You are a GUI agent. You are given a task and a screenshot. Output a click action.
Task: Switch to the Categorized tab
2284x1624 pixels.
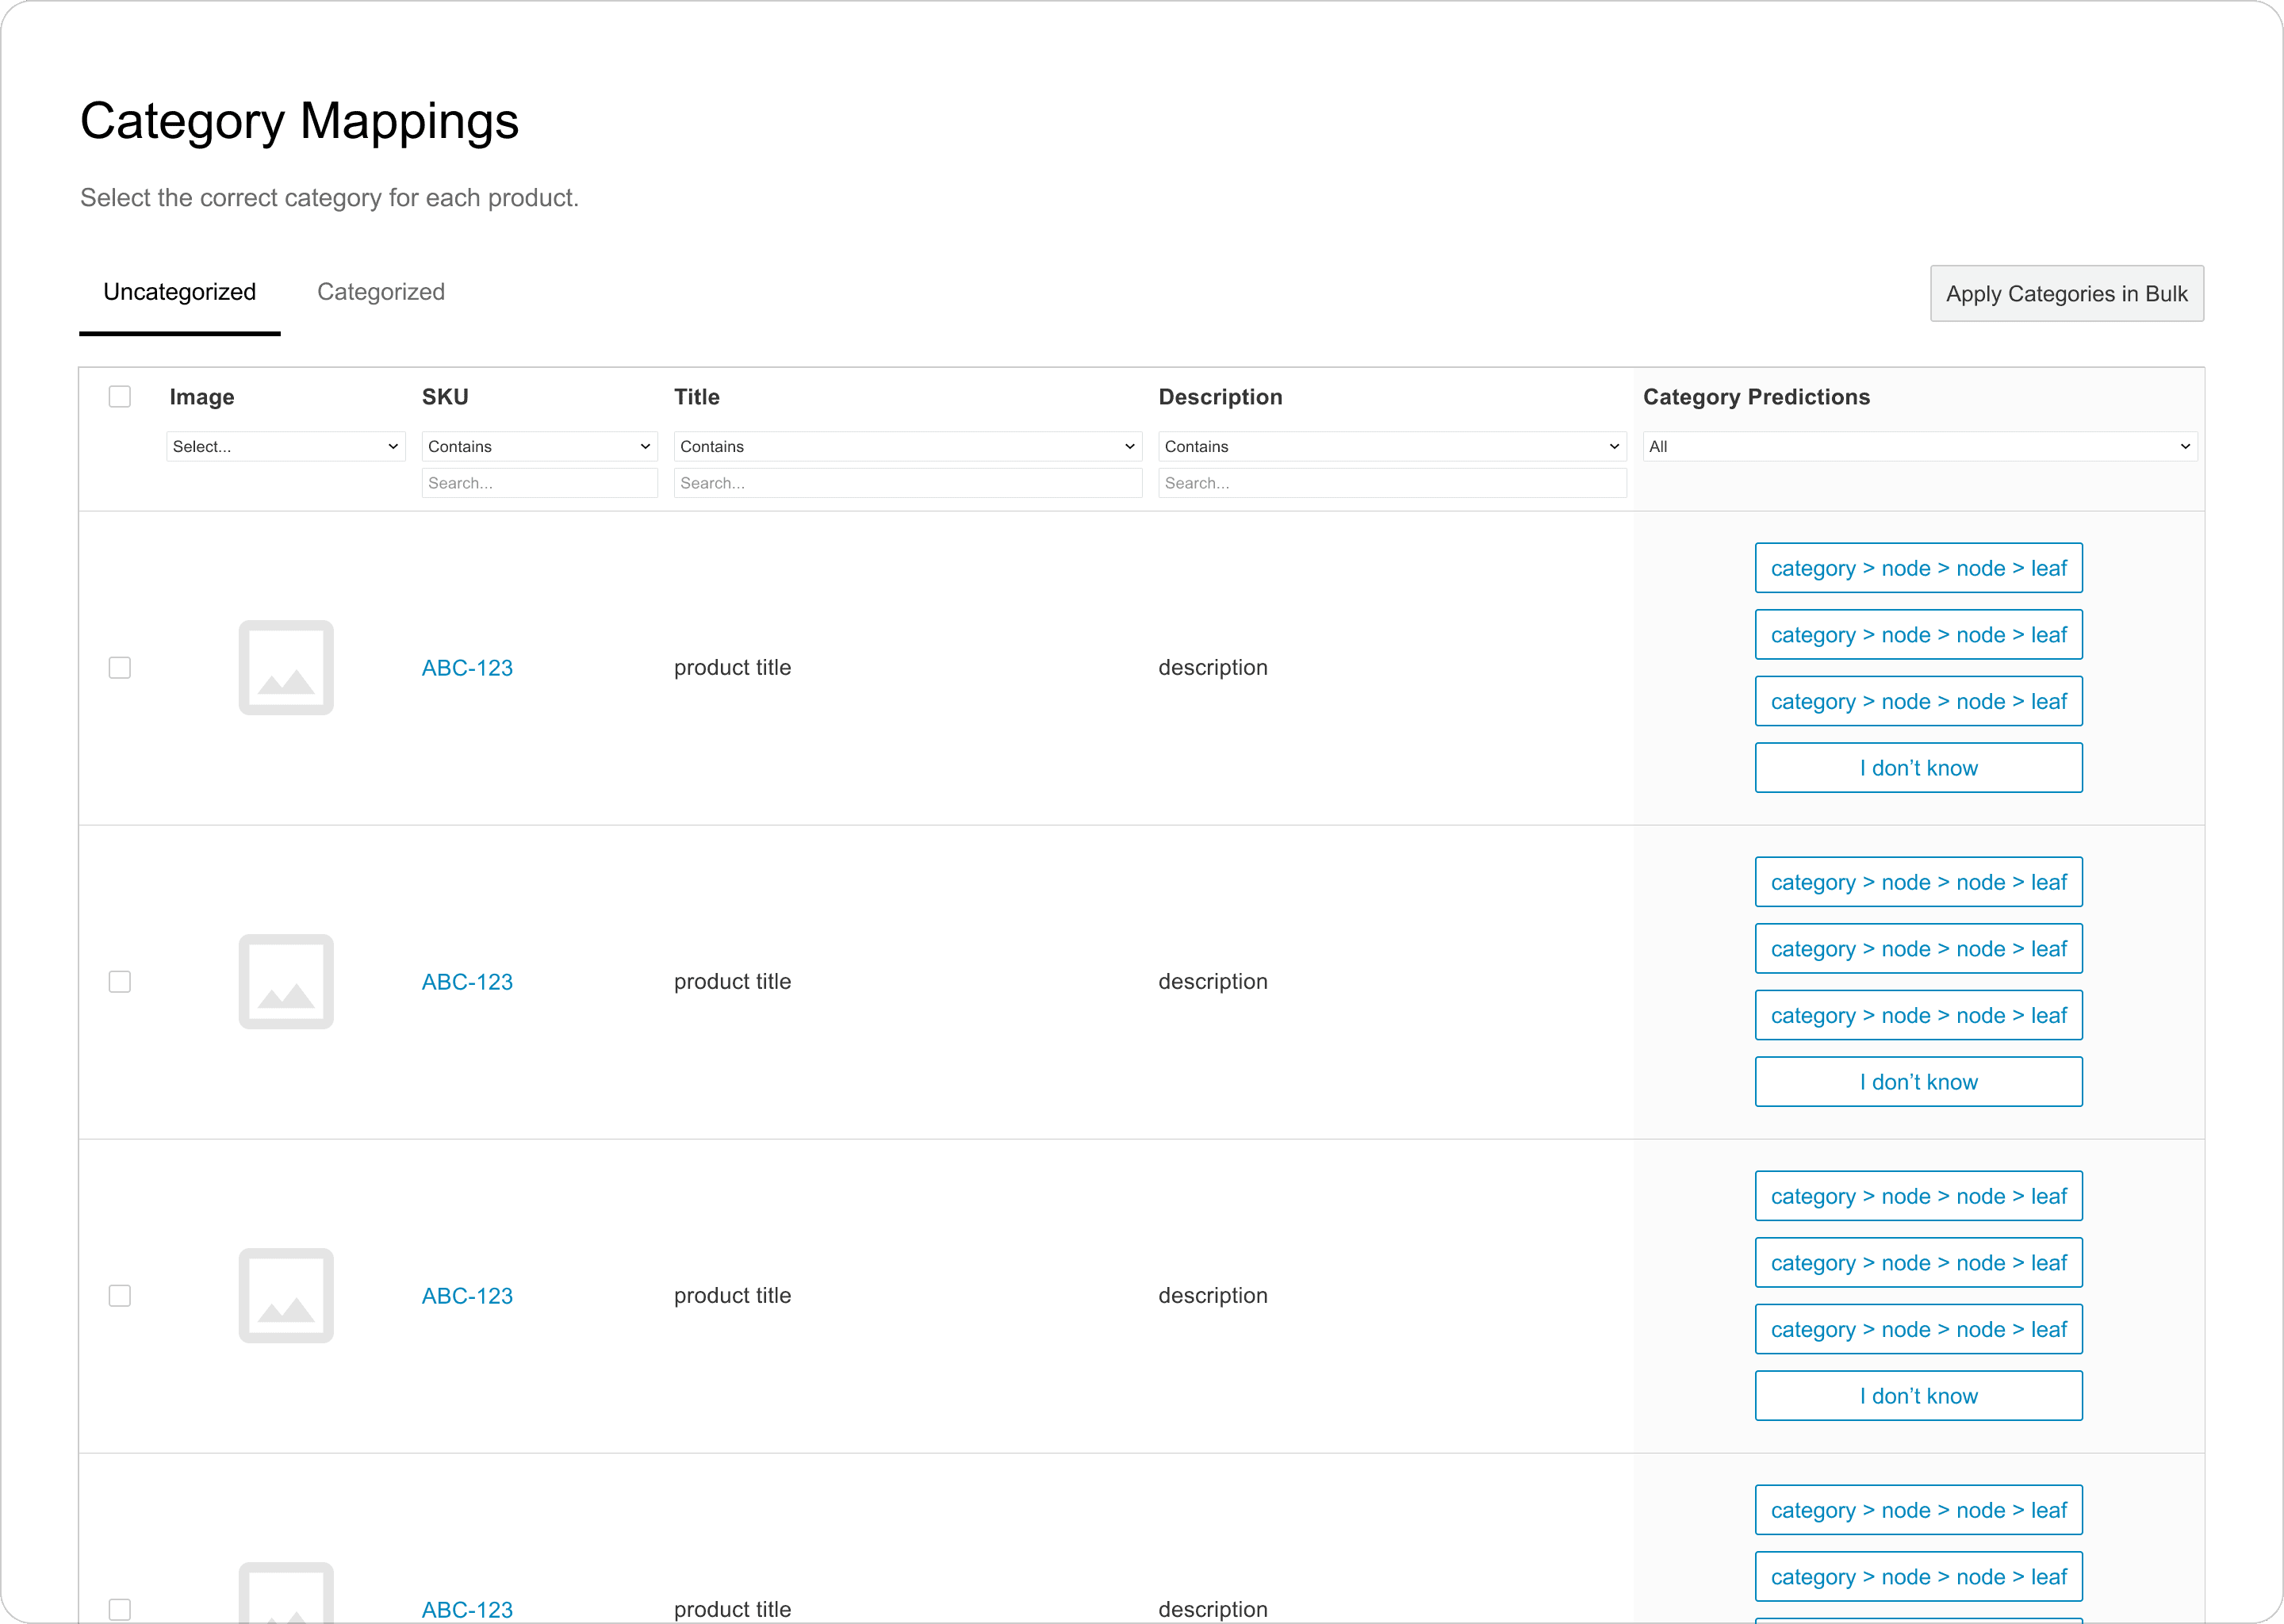(x=381, y=292)
